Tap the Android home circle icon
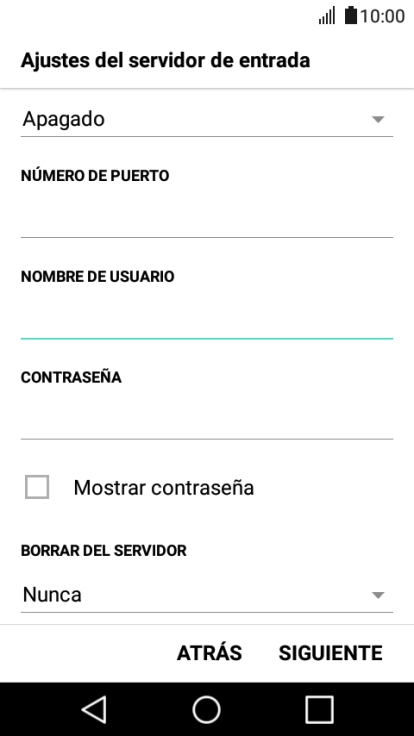Viewport: 414px width, 736px height. pyautogui.click(x=207, y=709)
